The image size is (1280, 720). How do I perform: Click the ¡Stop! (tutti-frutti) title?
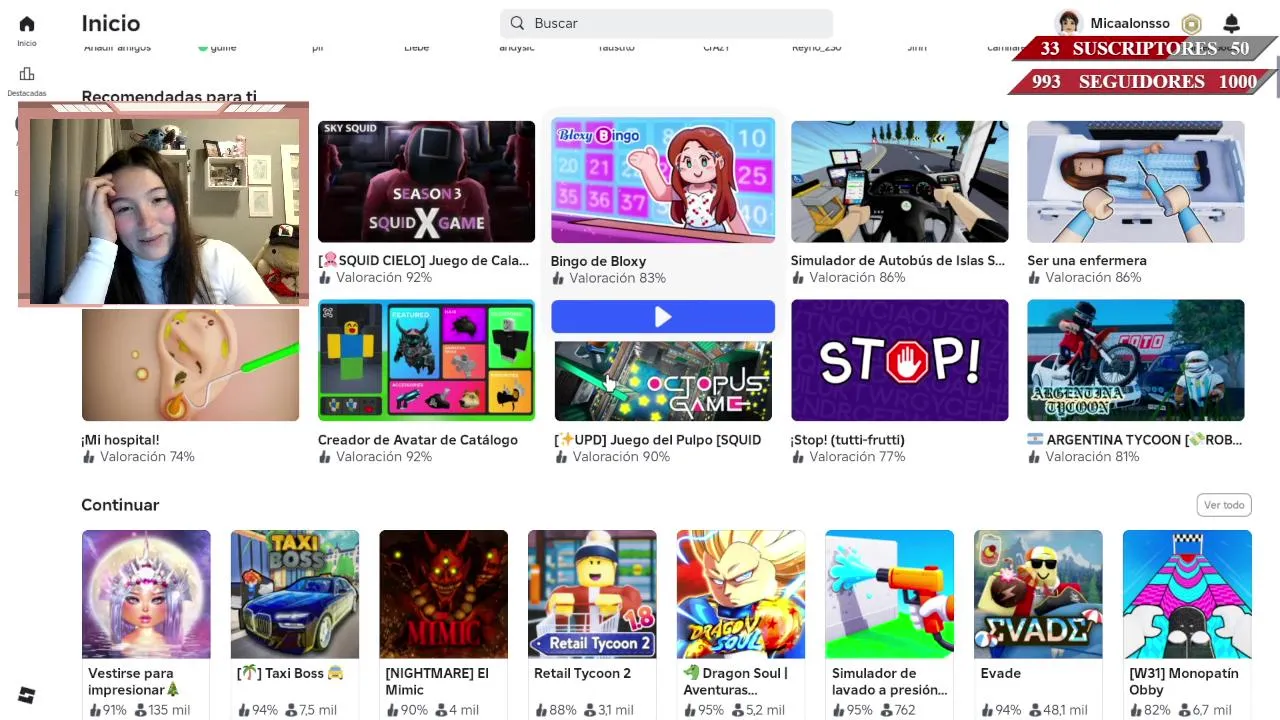848,439
